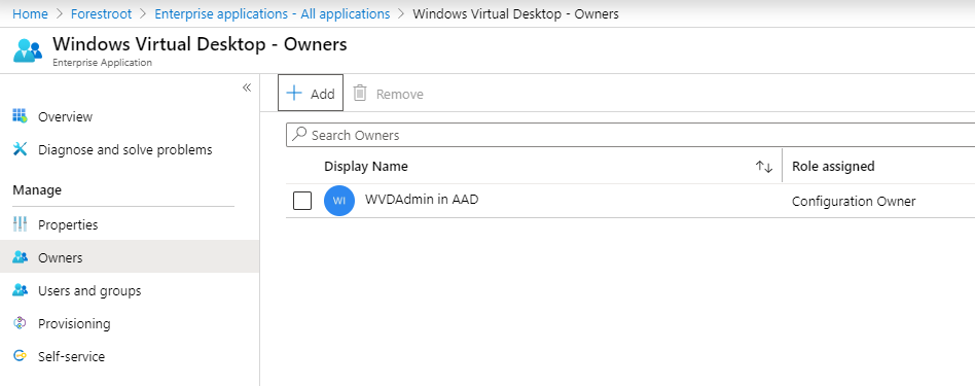The height and width of the screenshot is (386, 975).
Task: Go to Home breadcrumb link
Action: [x=30, y=14]
